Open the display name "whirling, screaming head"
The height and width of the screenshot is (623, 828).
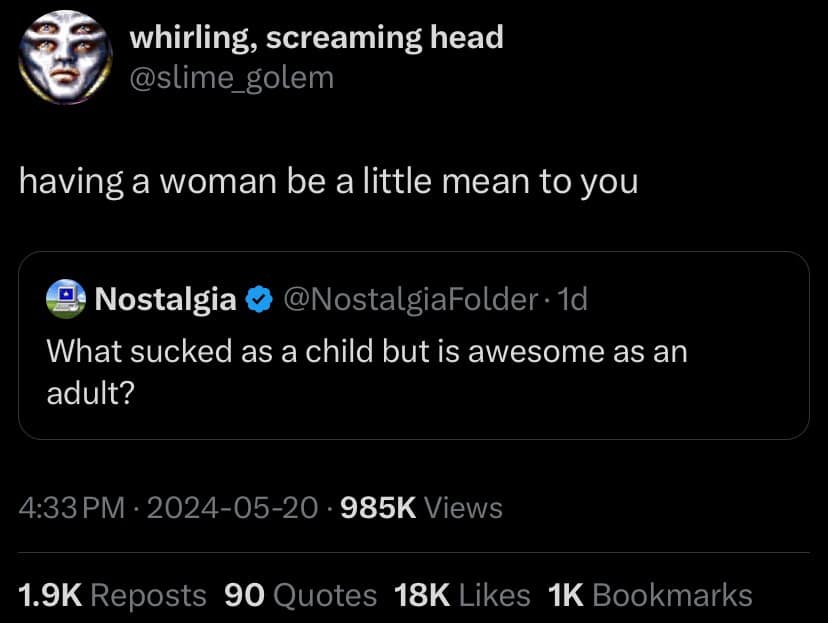316,39
